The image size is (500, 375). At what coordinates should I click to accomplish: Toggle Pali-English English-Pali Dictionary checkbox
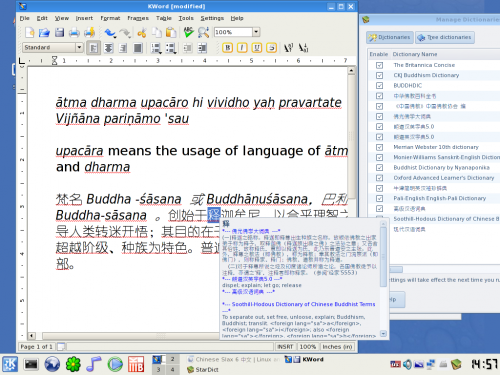tap(379, 199)
